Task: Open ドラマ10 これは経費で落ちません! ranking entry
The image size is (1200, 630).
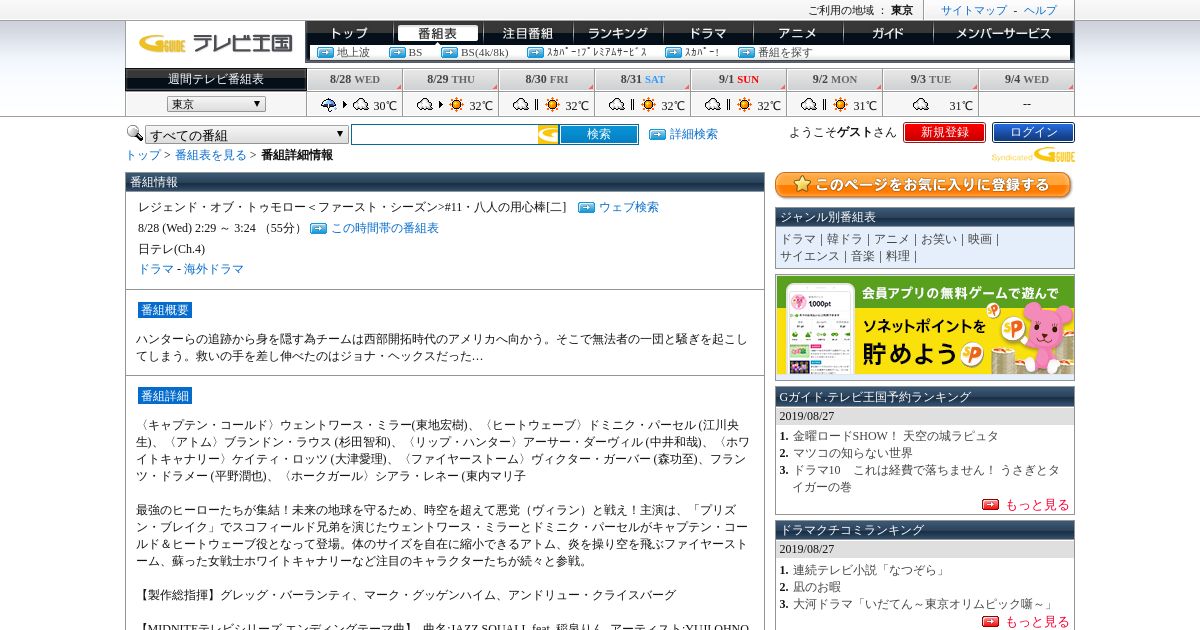Action: pyautogui.click(x=925, y=478)
